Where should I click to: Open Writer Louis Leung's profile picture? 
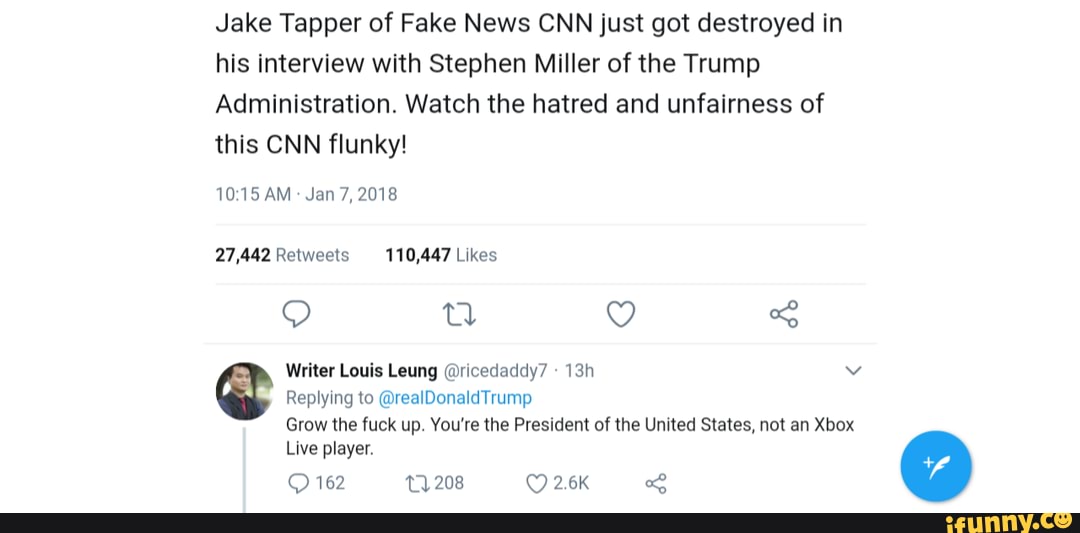pos(244,391)
